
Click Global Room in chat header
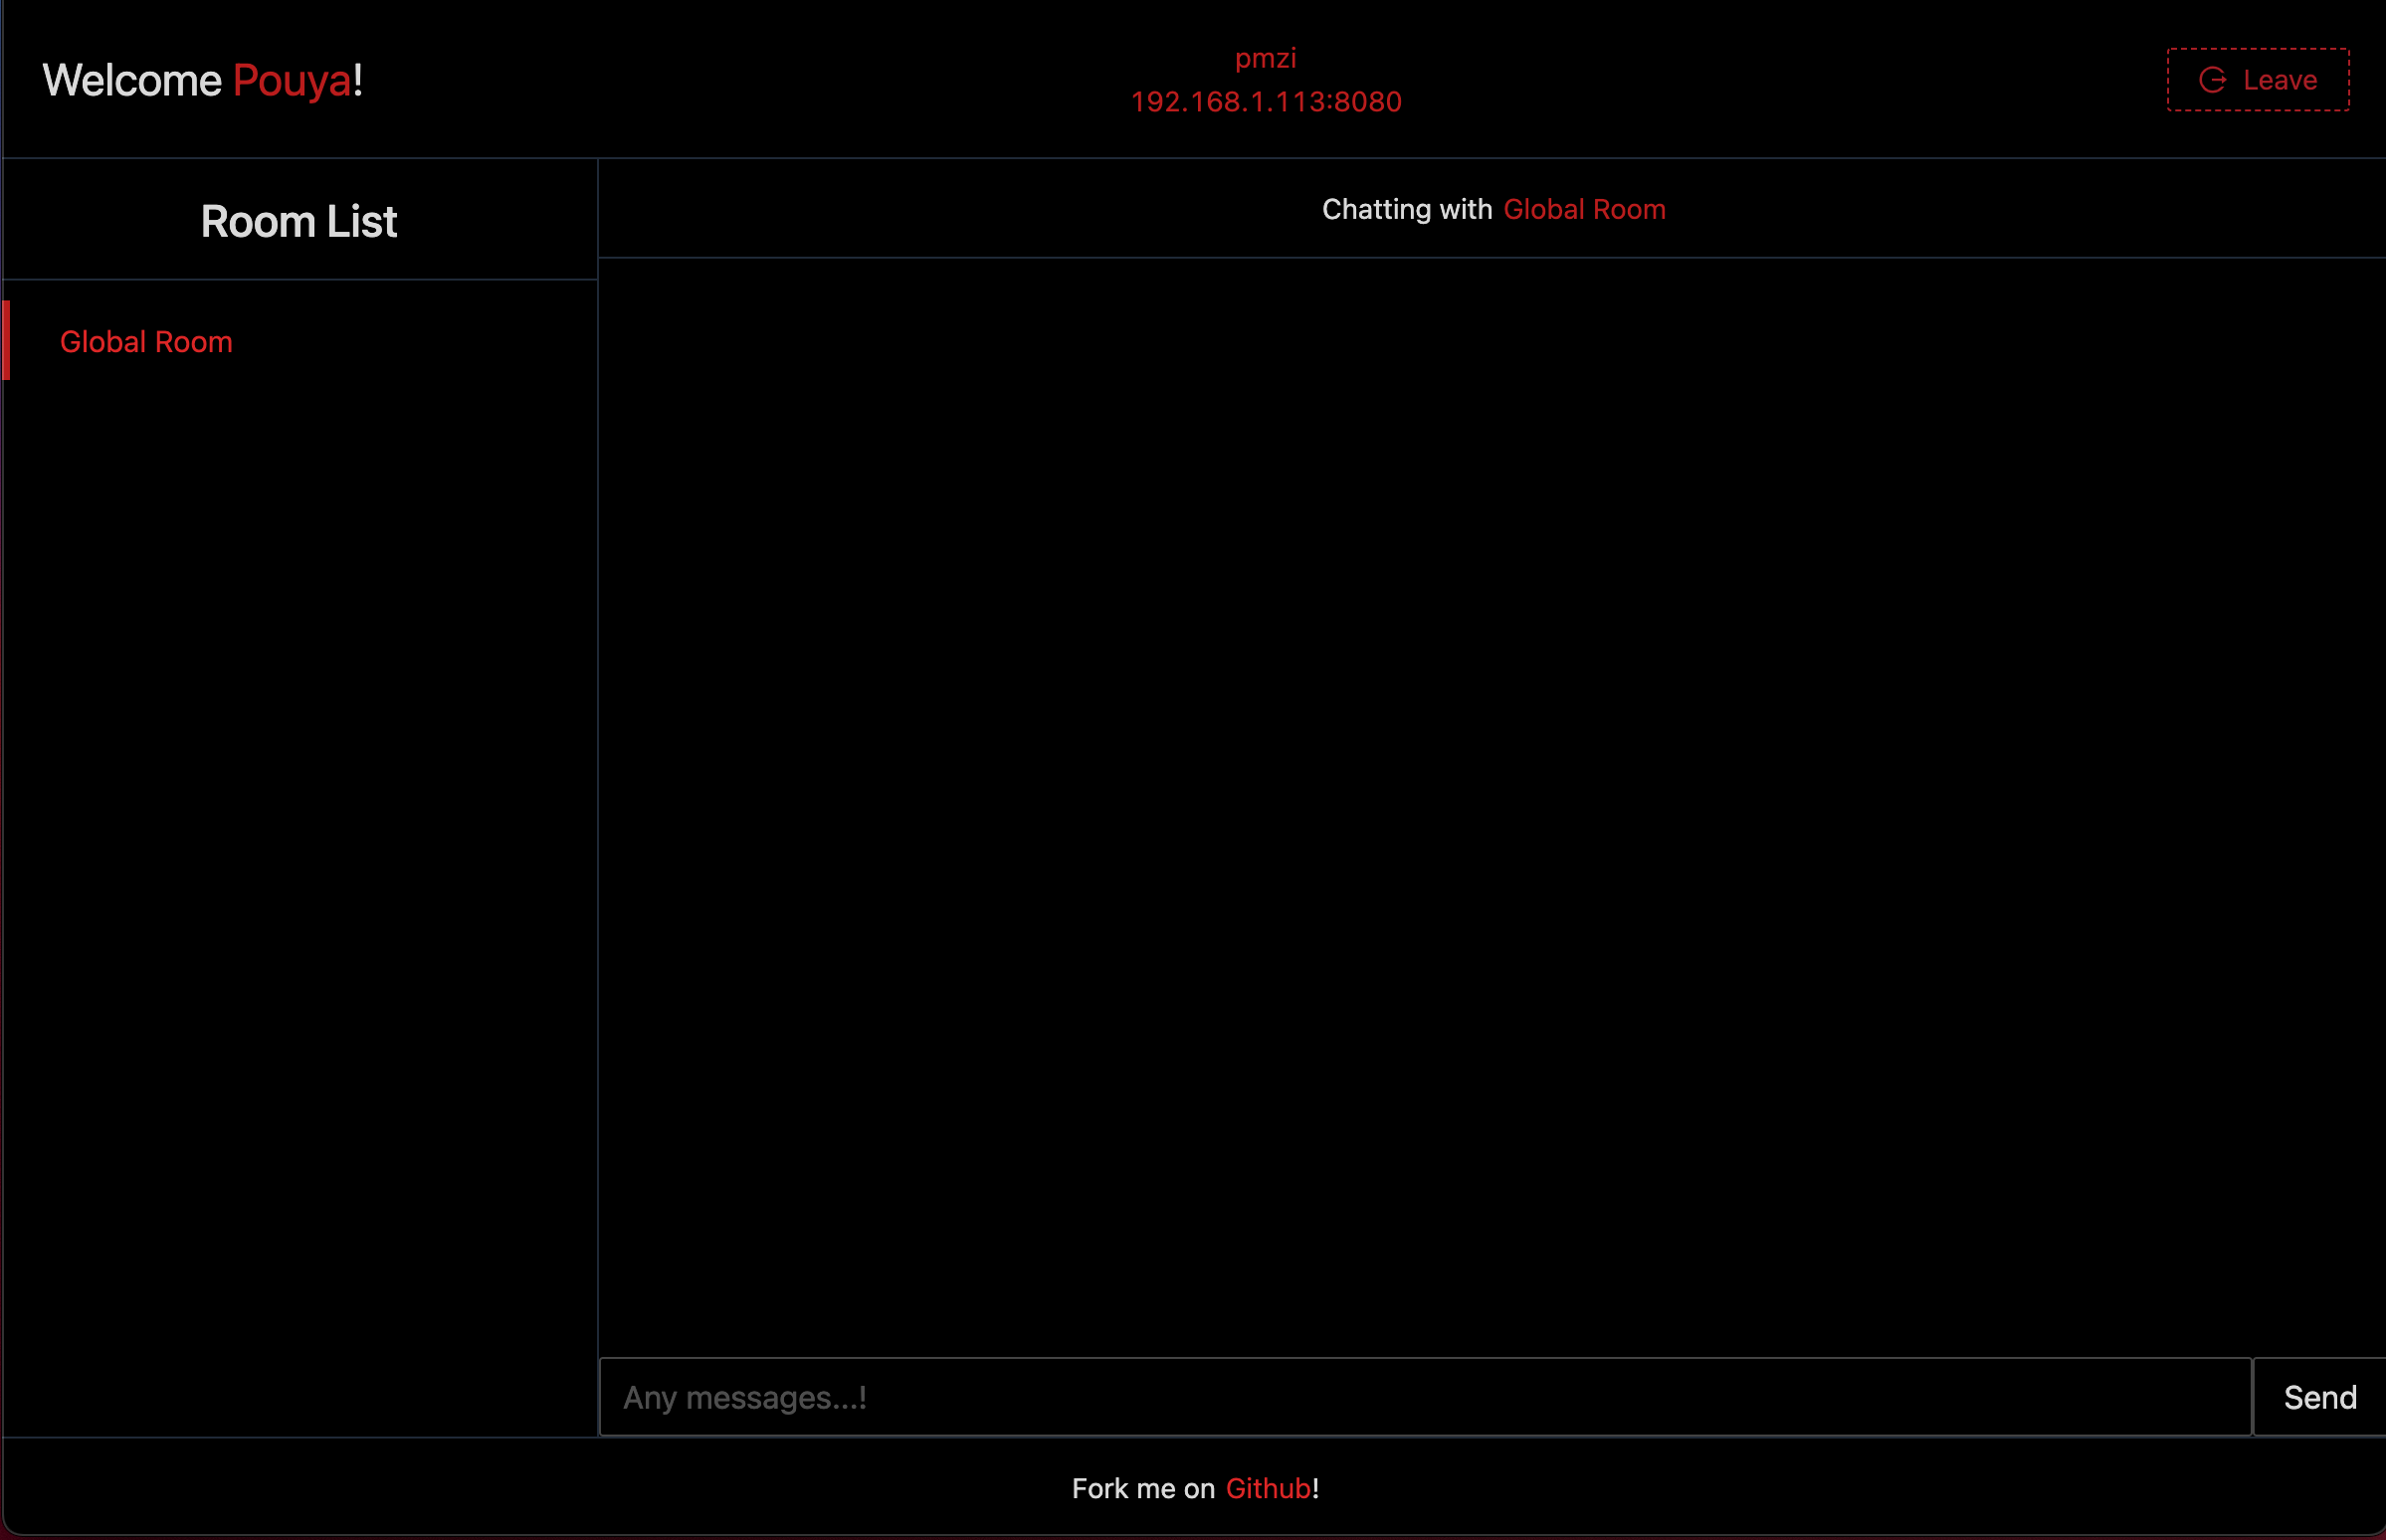click(x=1584, y=209)
